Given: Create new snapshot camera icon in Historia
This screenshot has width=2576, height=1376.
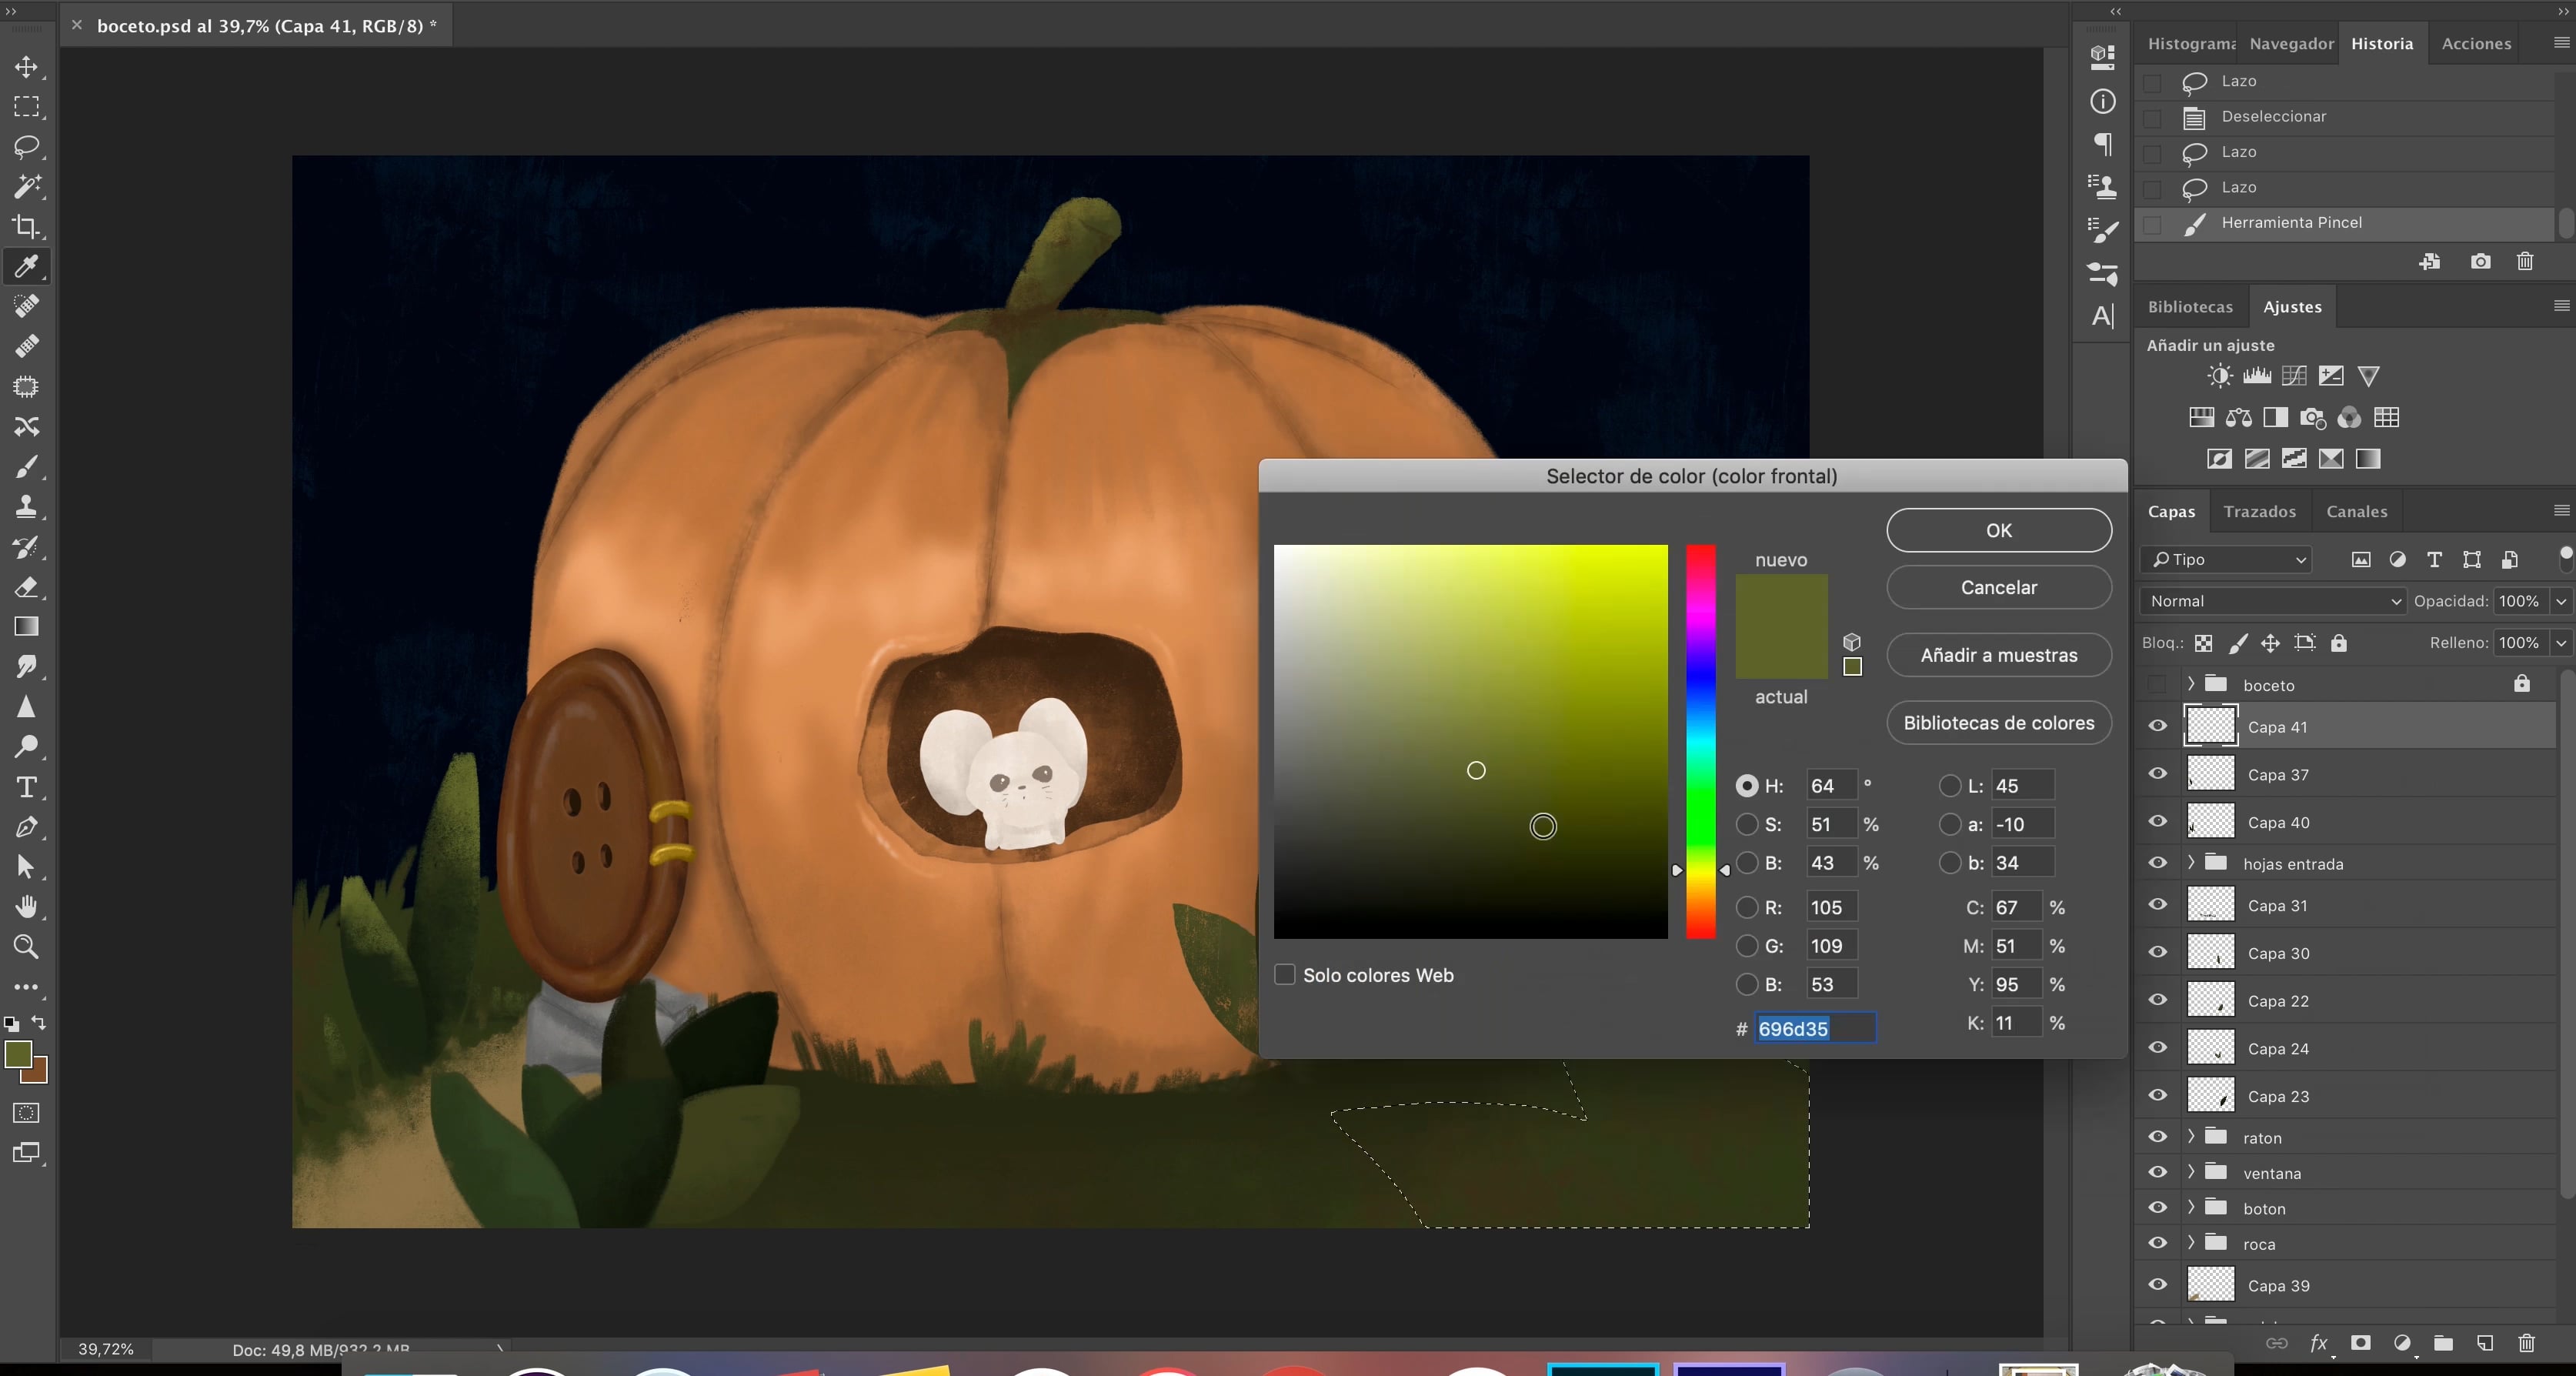Looking at the screenshot, I should [2480, 262].
